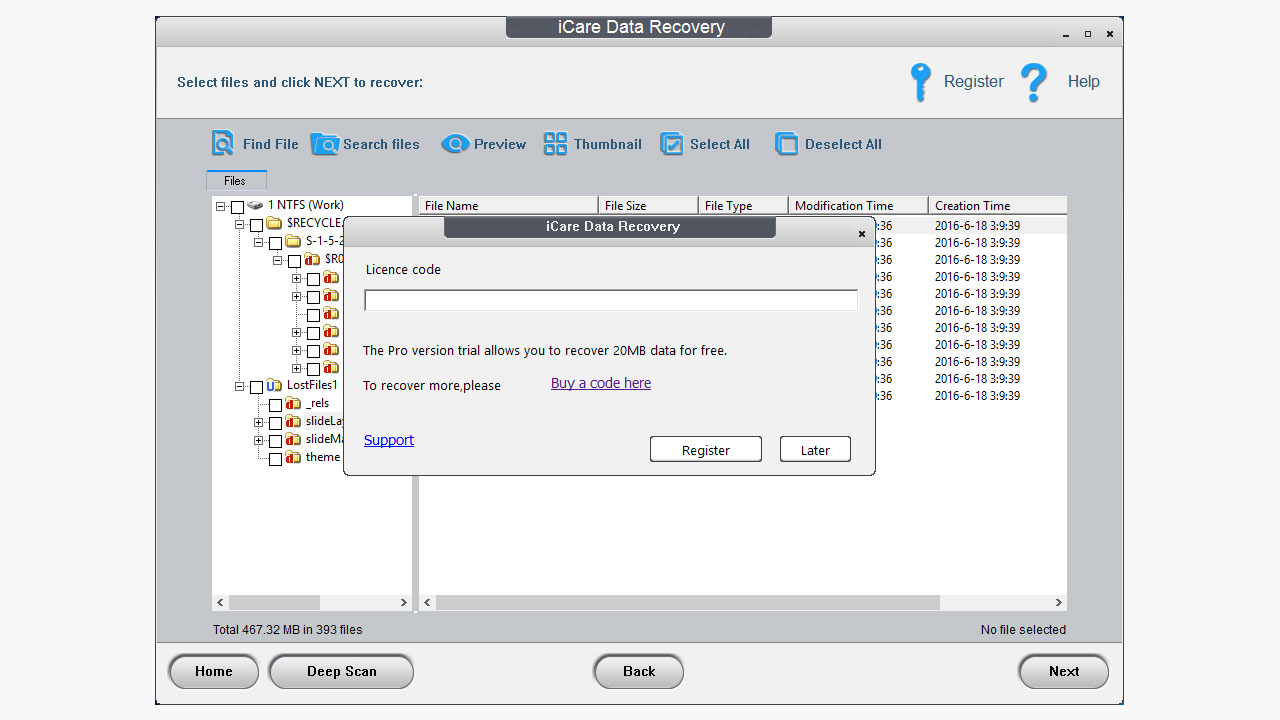Select the Files tab

(236, 181)
